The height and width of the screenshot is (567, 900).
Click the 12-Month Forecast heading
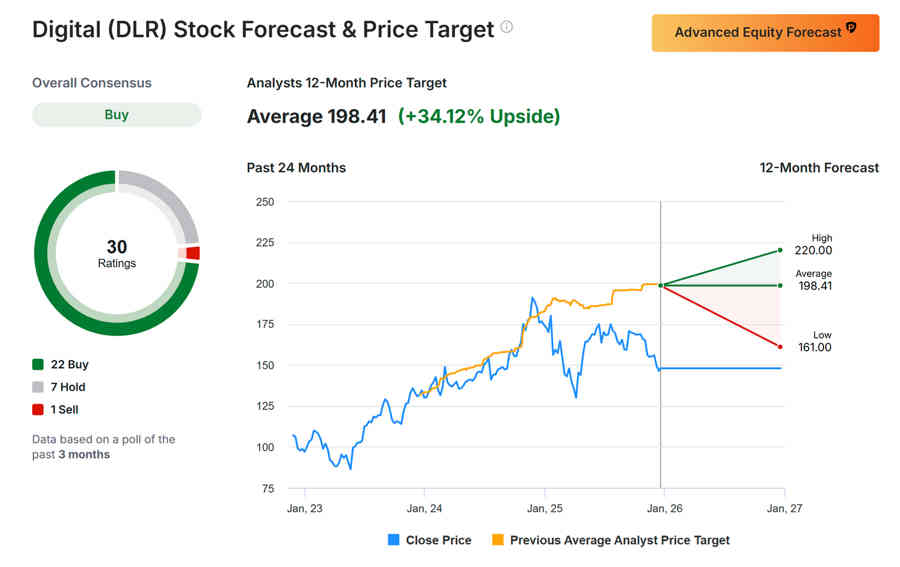[819, 168]
